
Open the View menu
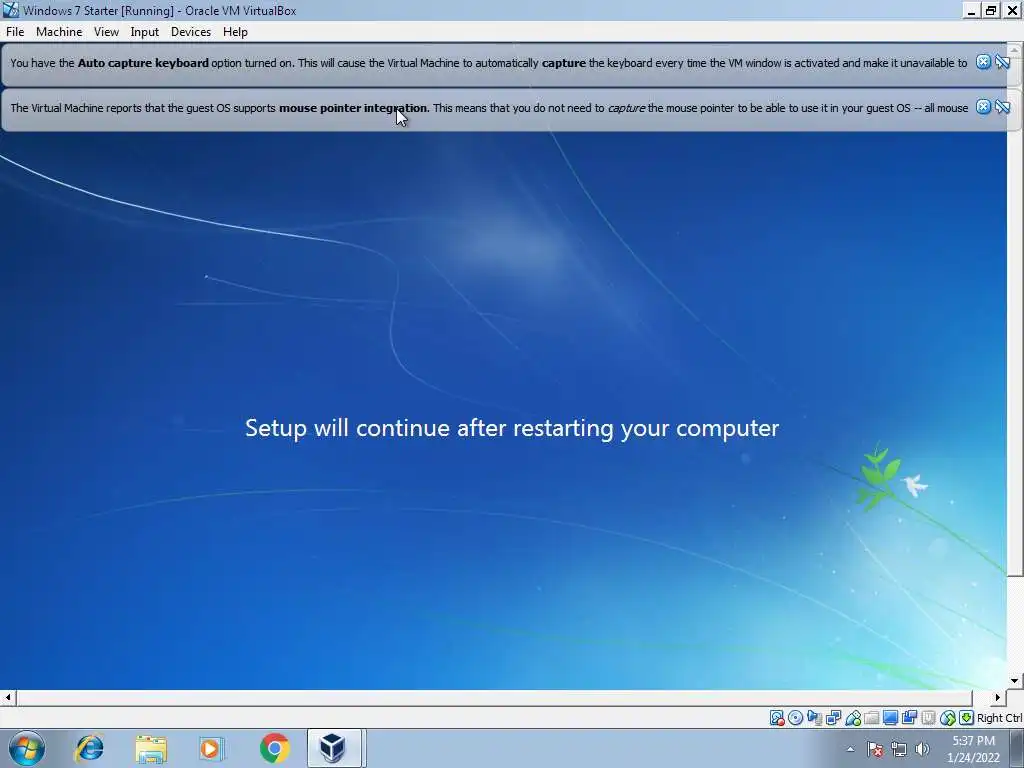click(106, 32)
